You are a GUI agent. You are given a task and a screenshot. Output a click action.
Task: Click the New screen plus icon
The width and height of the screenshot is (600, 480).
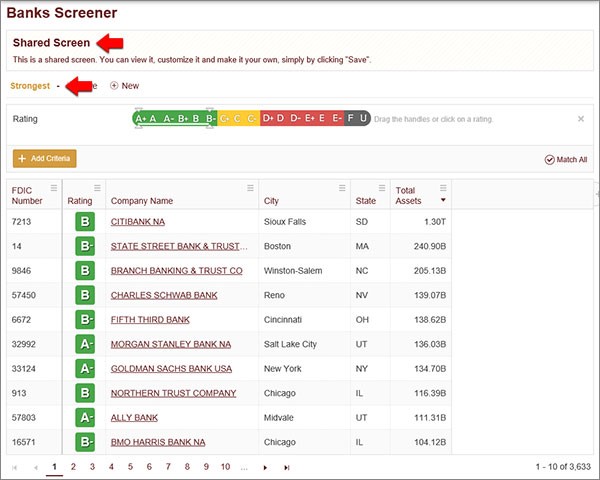(x=114, y=86)
